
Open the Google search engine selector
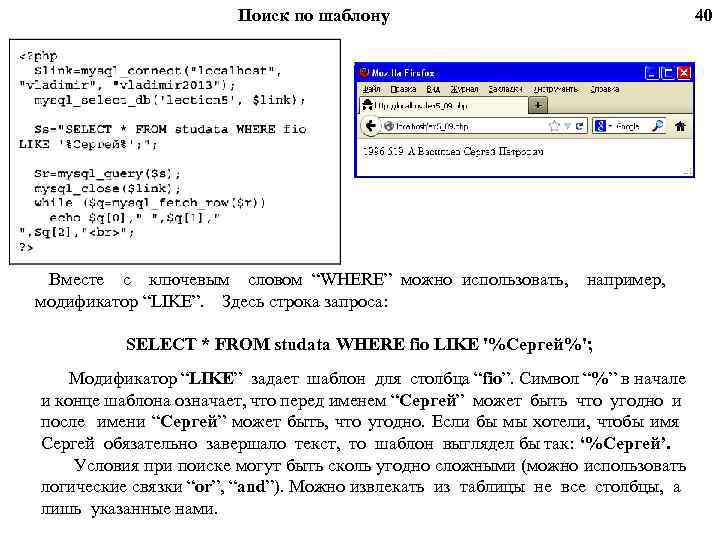click(x=603, y=126)
